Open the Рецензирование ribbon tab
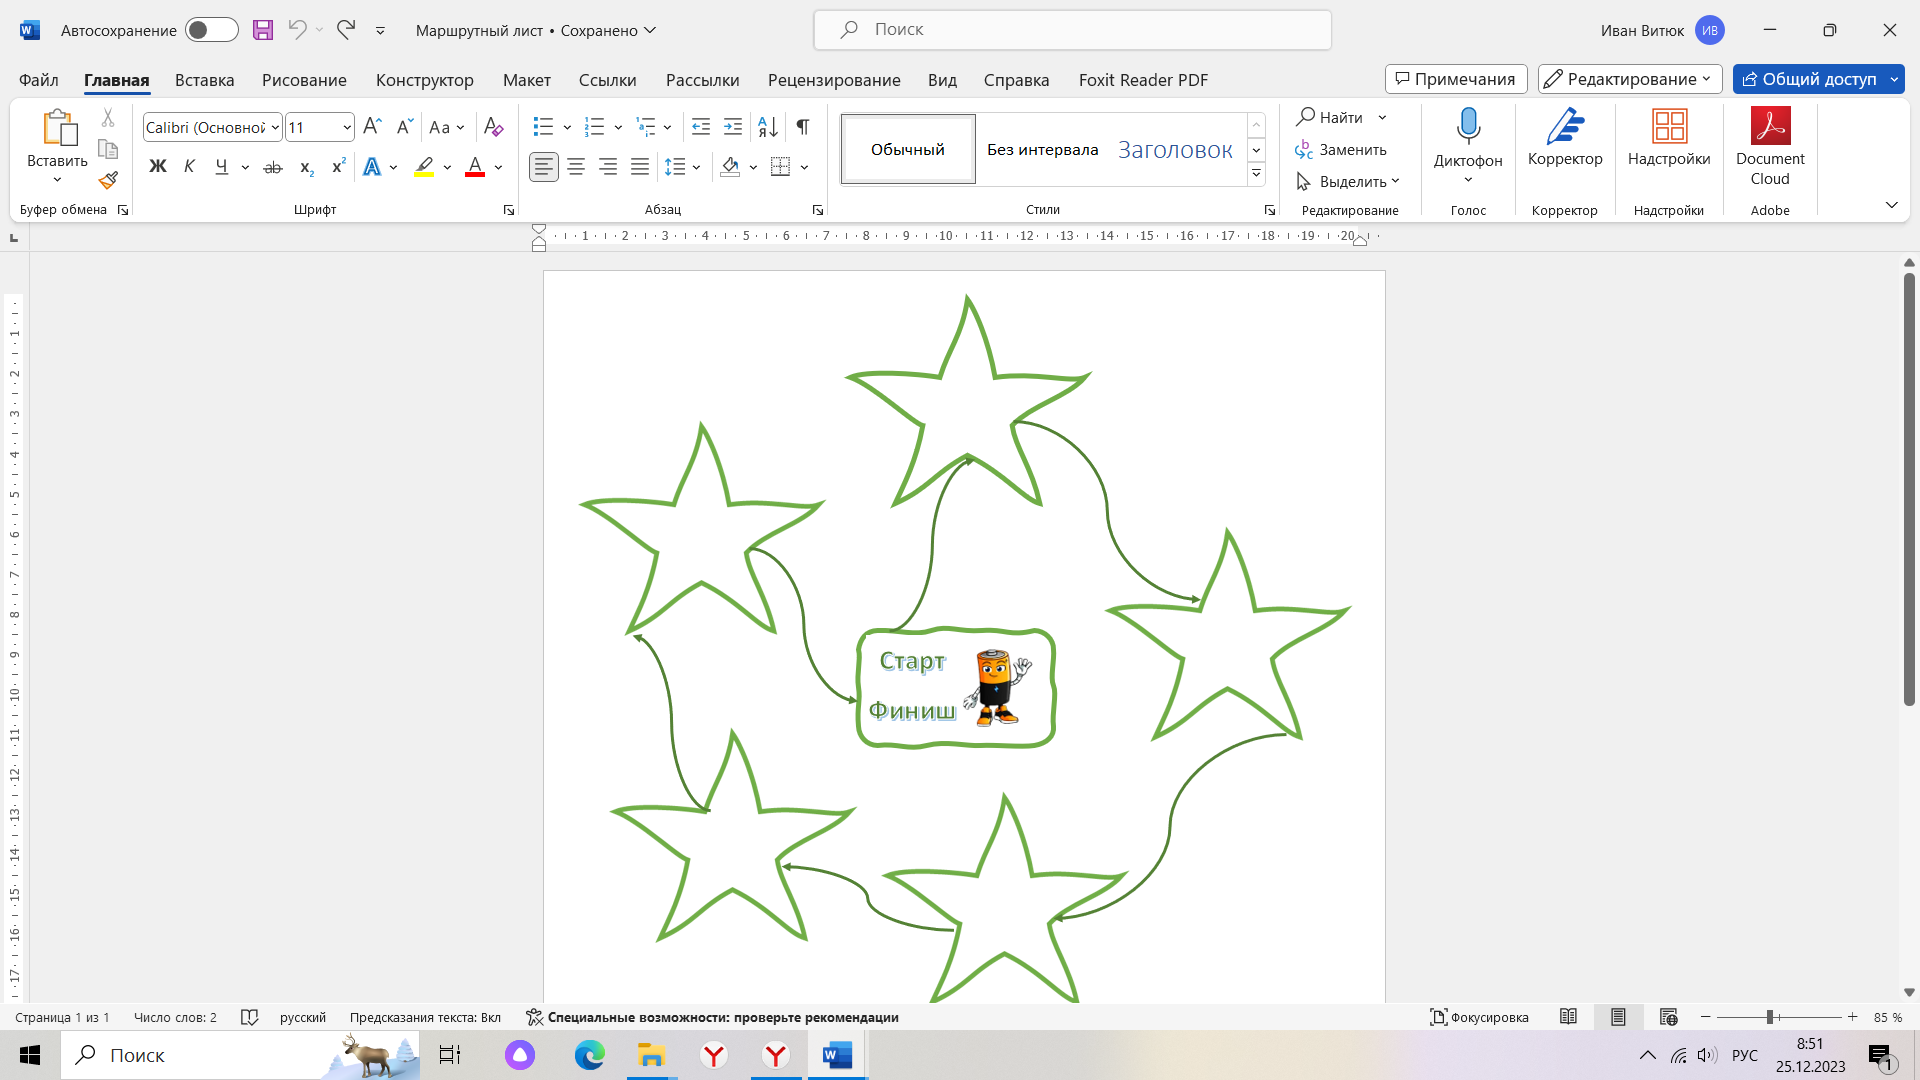The height and width of the screenshot is (1080, 1920). 833,80
